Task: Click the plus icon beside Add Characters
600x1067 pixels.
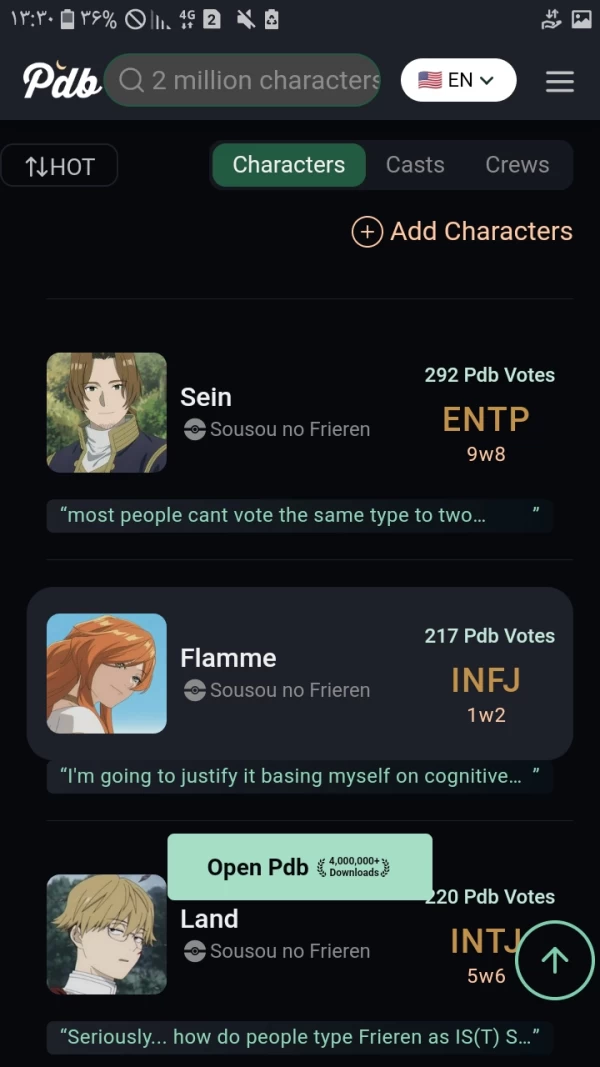Action: [367, 232]
